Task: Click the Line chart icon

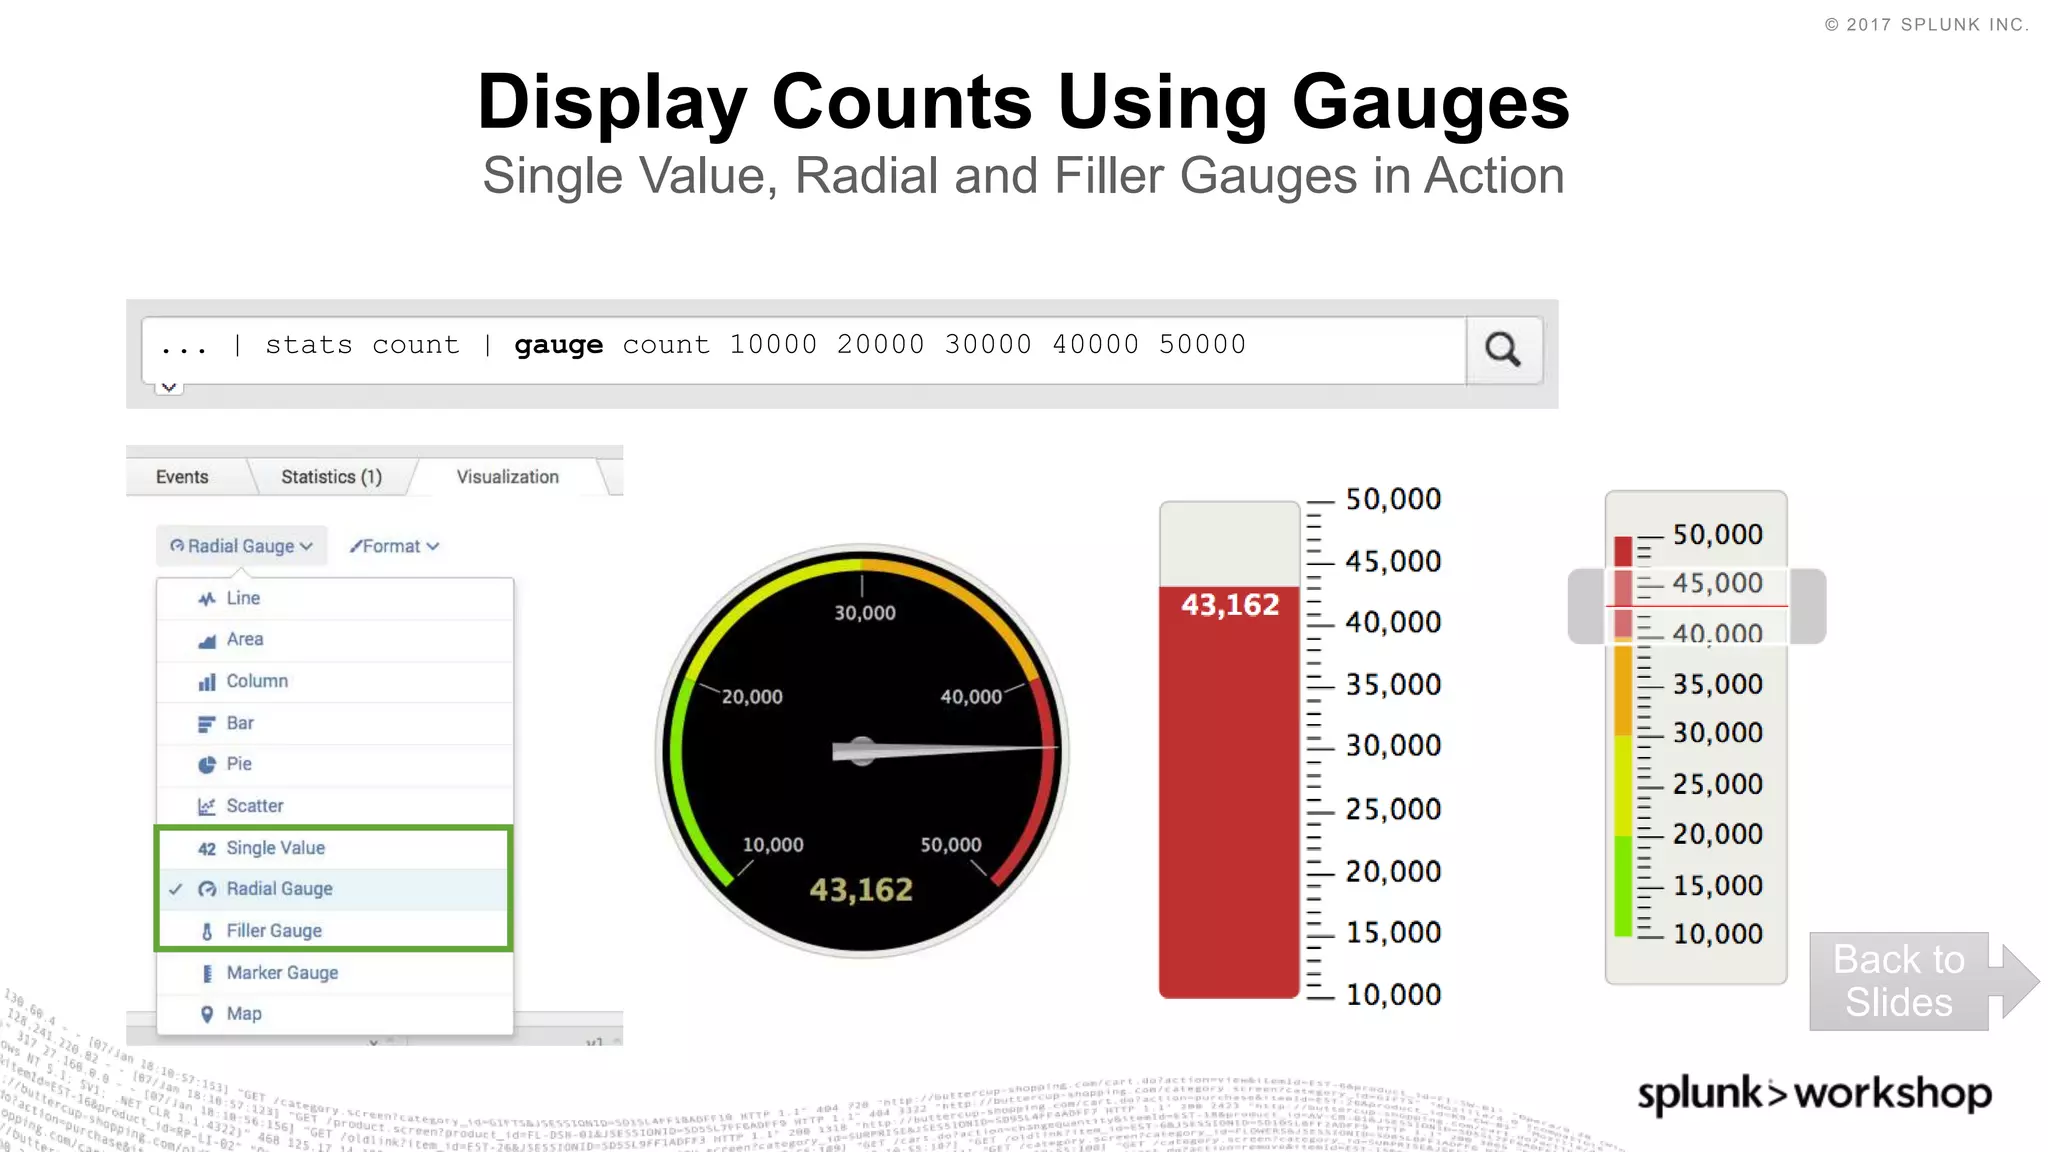Action: pyautogui.click(x=207, y=599)
